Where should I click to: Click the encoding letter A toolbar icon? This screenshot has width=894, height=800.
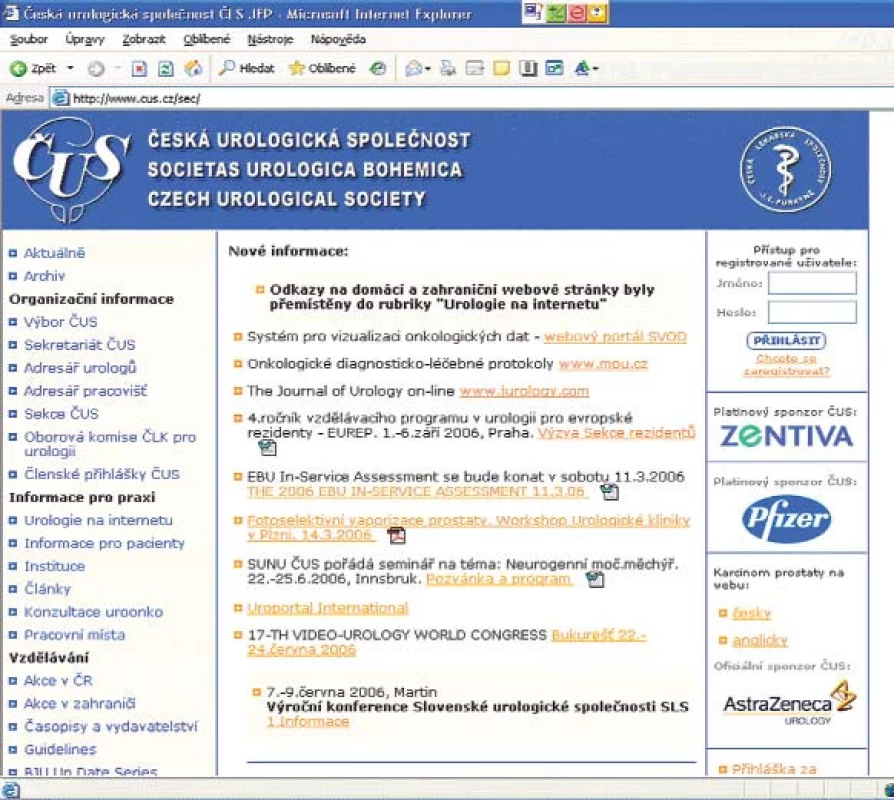click(582, 68)
